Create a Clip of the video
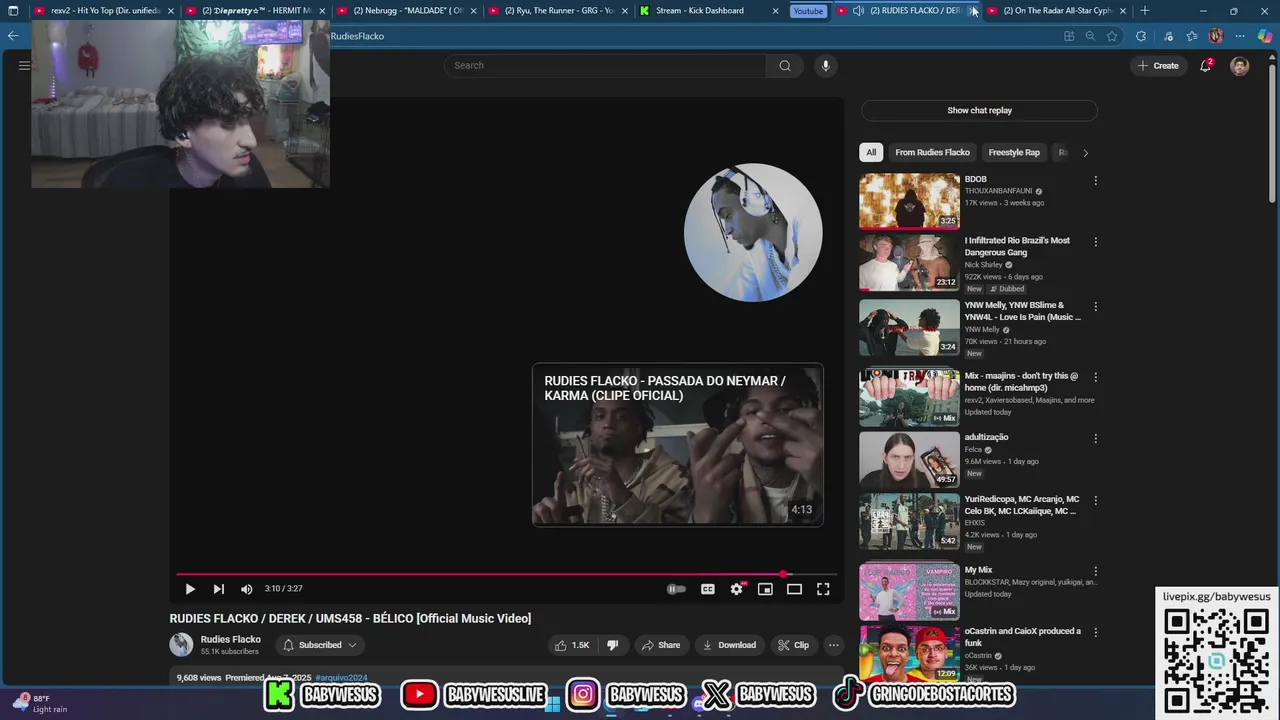The width and height of the screenshot is (1280, 720). point(793,645)
